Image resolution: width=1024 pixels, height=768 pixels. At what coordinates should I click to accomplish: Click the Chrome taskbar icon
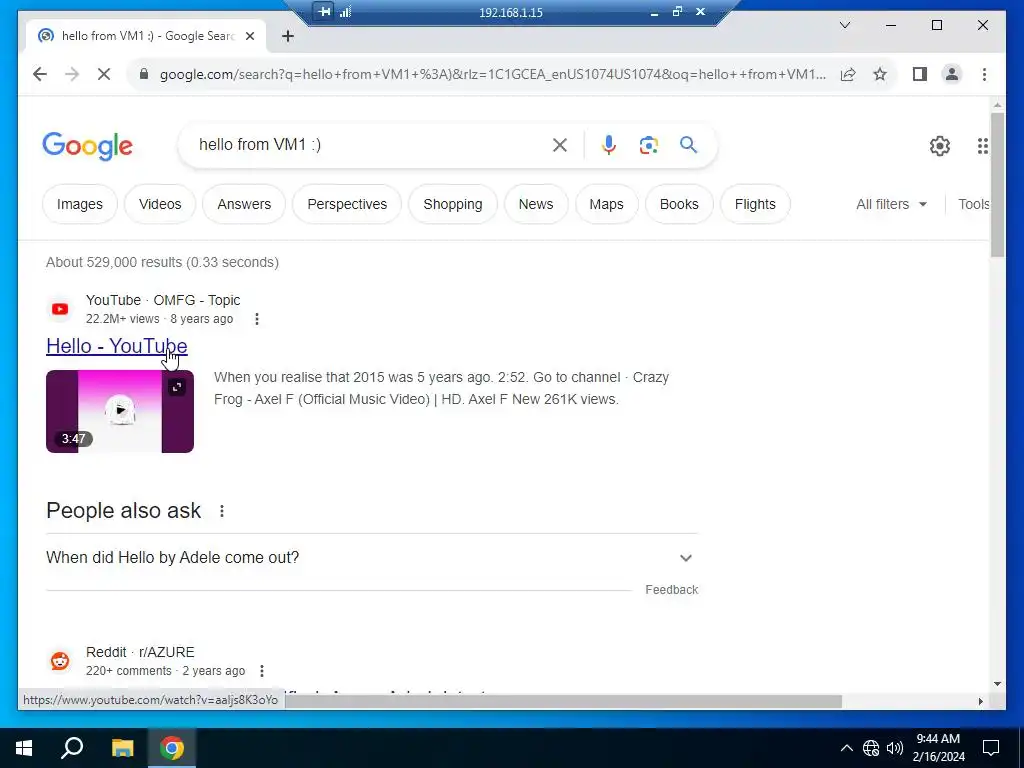[x=172, y=748]
